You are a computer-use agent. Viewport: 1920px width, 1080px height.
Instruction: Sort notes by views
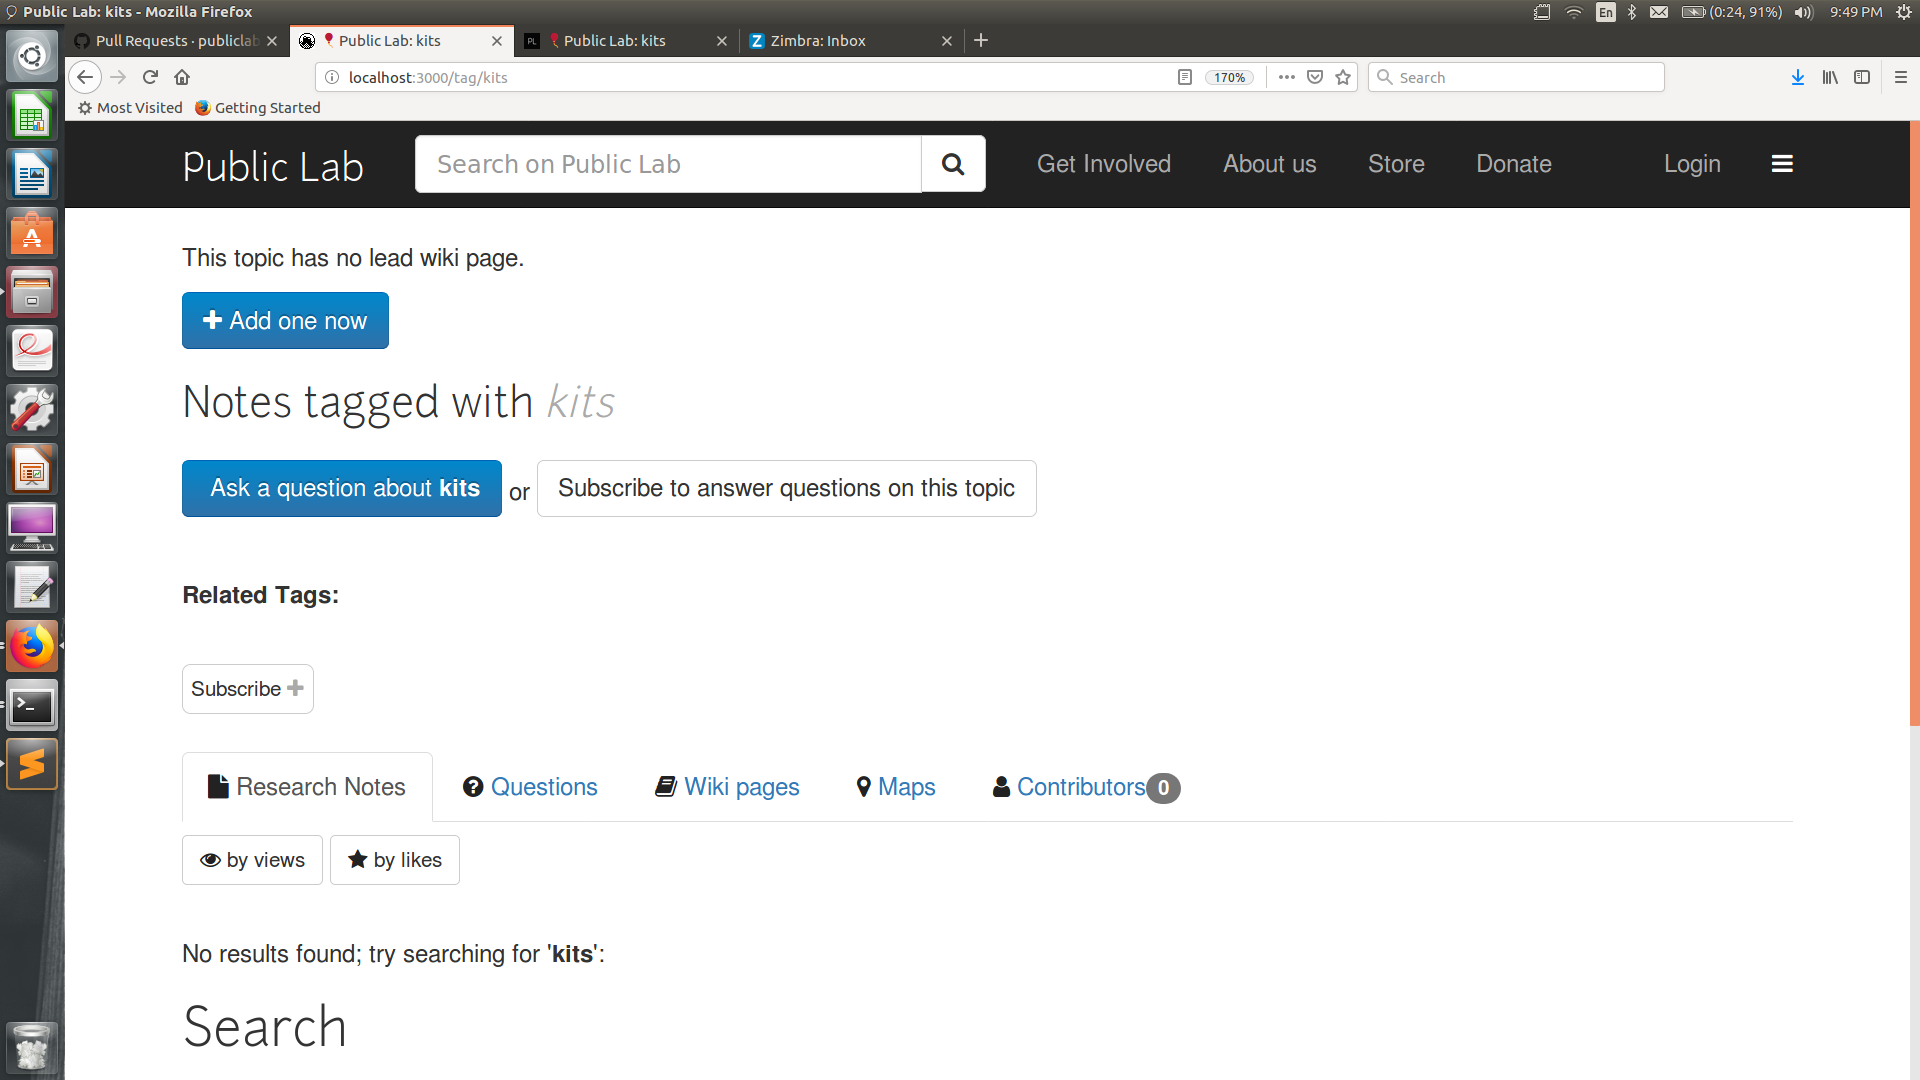click(x=252, y=860)
